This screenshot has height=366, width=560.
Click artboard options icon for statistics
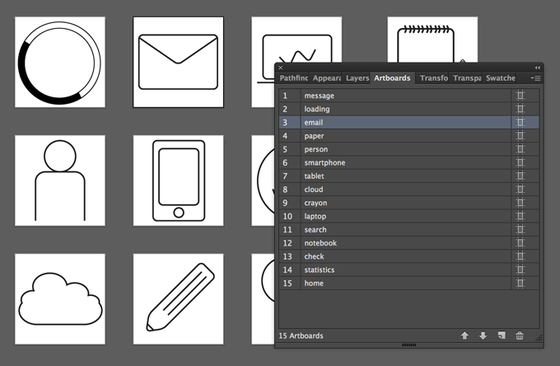click(520, 270)
